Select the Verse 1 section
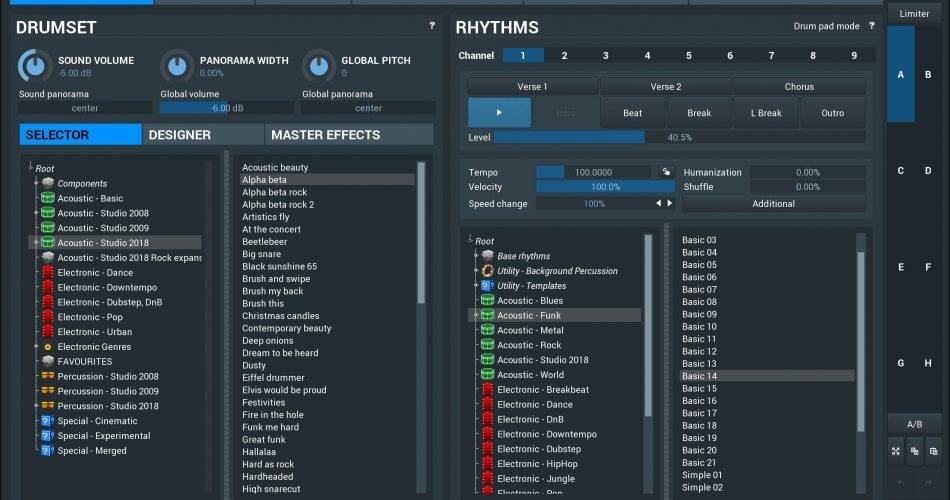 533,87
